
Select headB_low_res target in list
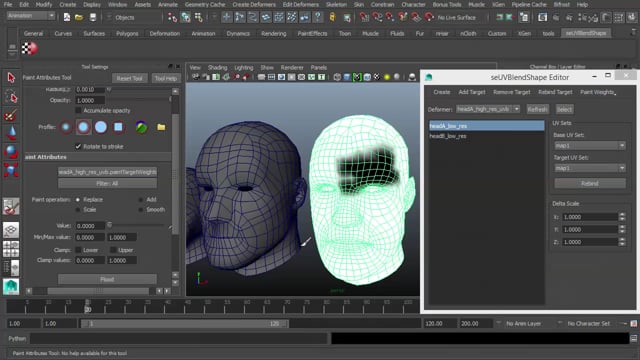click(487, 136)
